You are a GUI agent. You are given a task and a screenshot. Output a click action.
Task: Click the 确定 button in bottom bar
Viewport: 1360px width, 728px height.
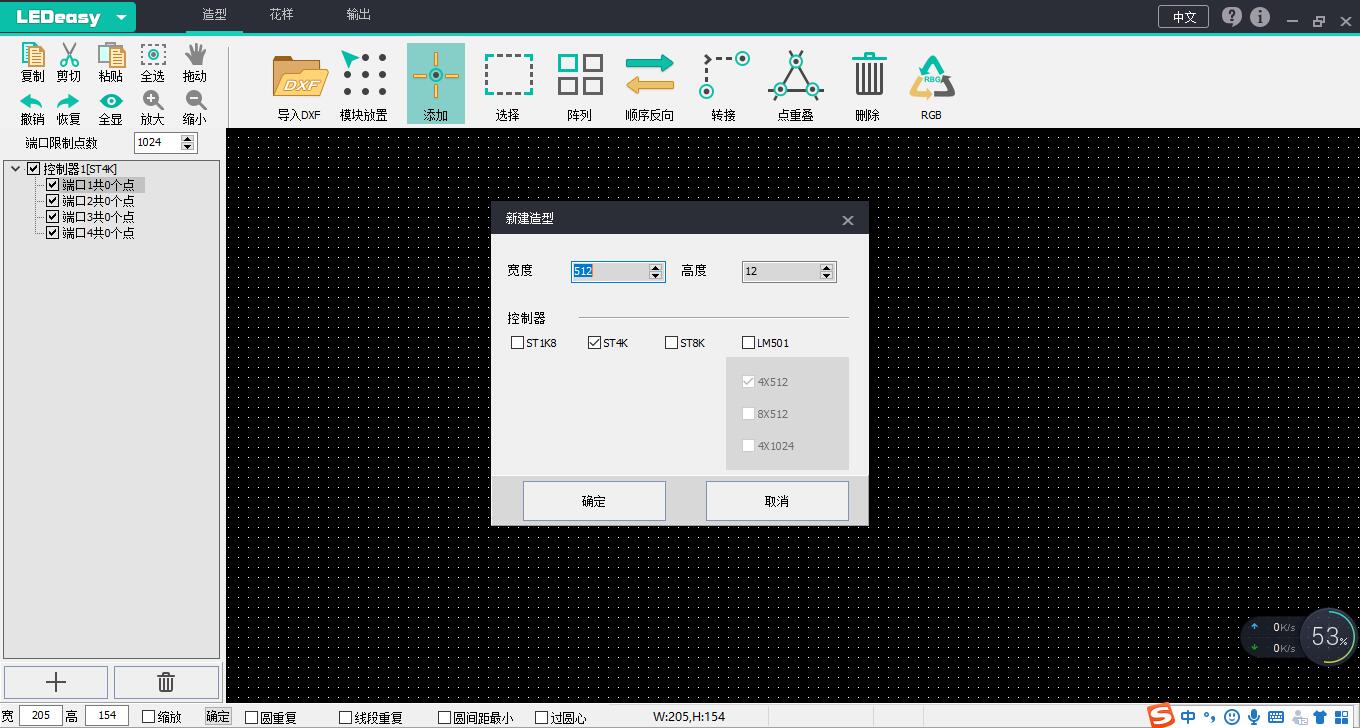click(218, 716)
